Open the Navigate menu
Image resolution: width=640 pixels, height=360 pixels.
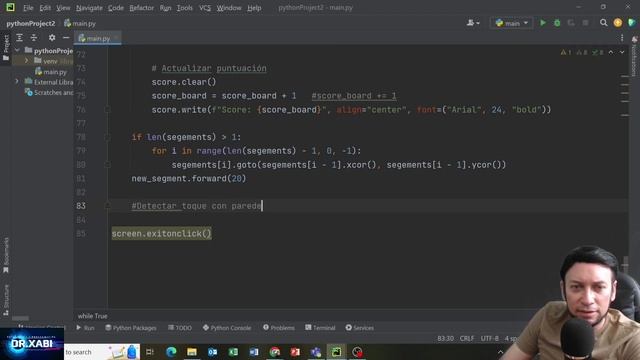(x=89, y=8)
